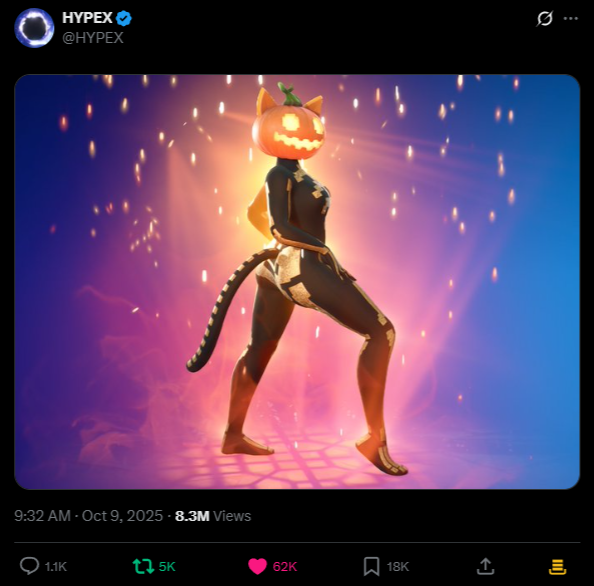Click the blue verified badge
The height and width of the screenshot is (586, 594).
(x=124, y=18)
